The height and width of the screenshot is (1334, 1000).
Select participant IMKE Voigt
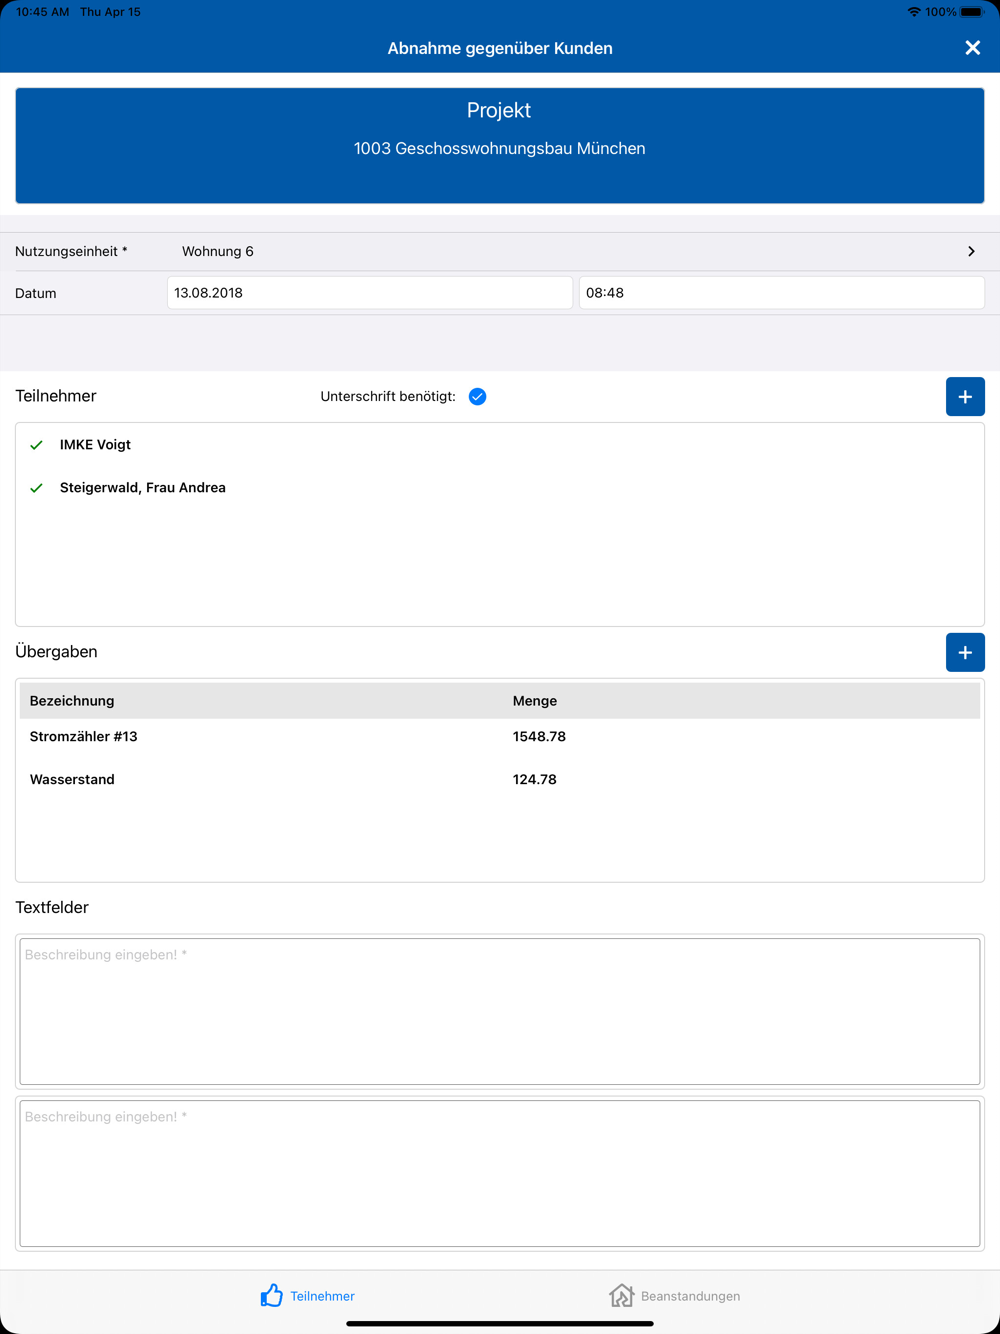click(95, 445)
